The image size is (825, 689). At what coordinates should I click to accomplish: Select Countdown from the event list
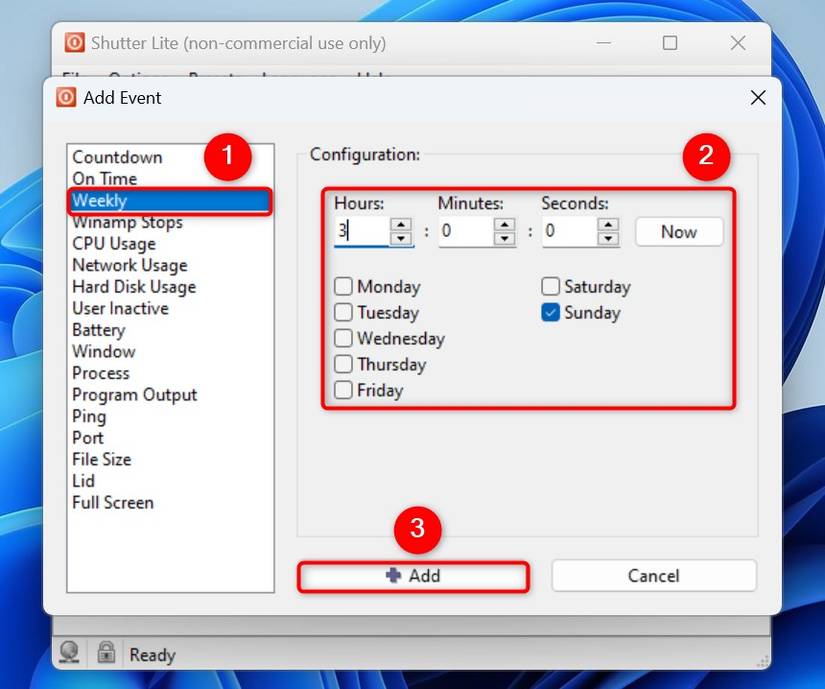pyautogui.click(x=117, y=157)
